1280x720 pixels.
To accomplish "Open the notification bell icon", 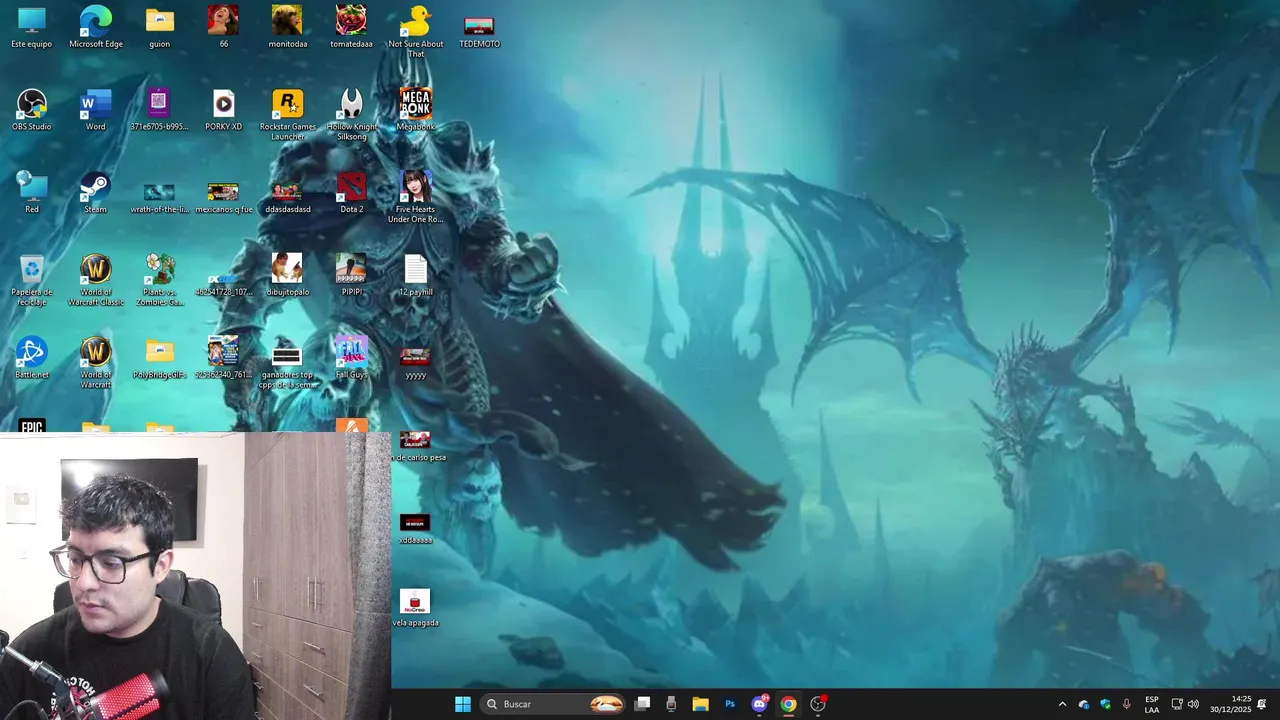I will click(x=1262, y=704).
